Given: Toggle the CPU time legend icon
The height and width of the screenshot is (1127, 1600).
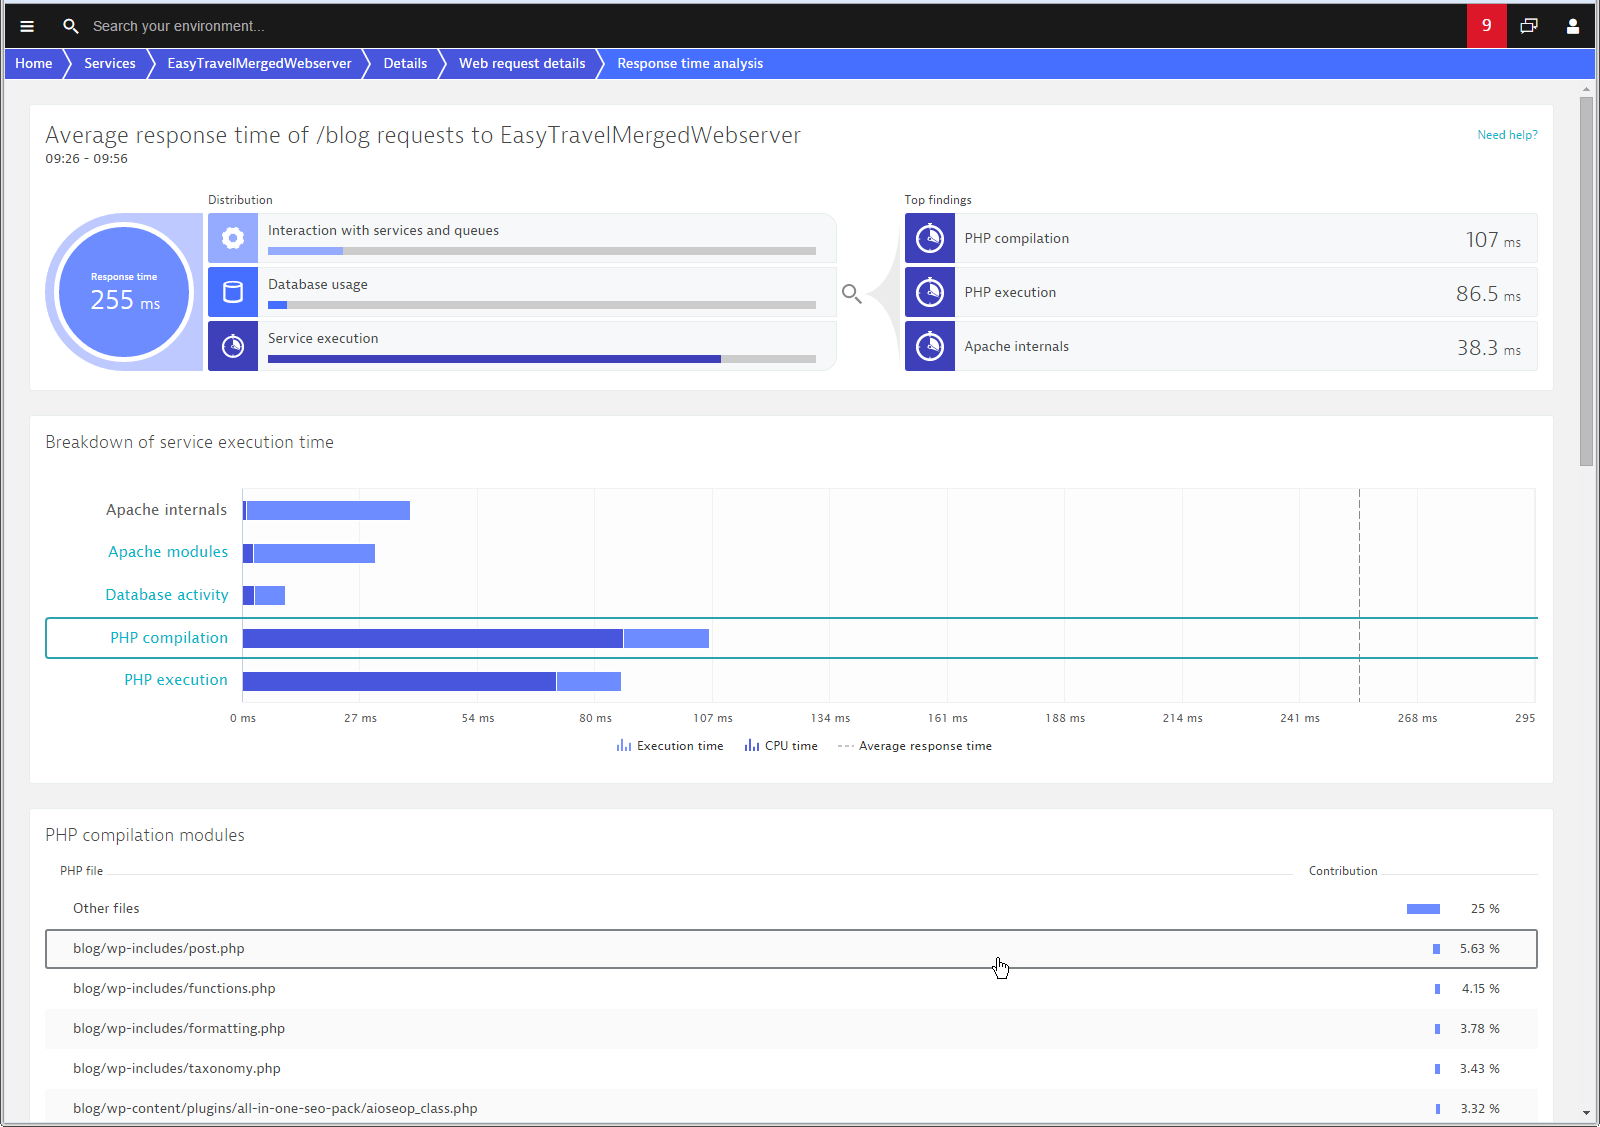Looking at the screenshot, I should coord(752,746).
